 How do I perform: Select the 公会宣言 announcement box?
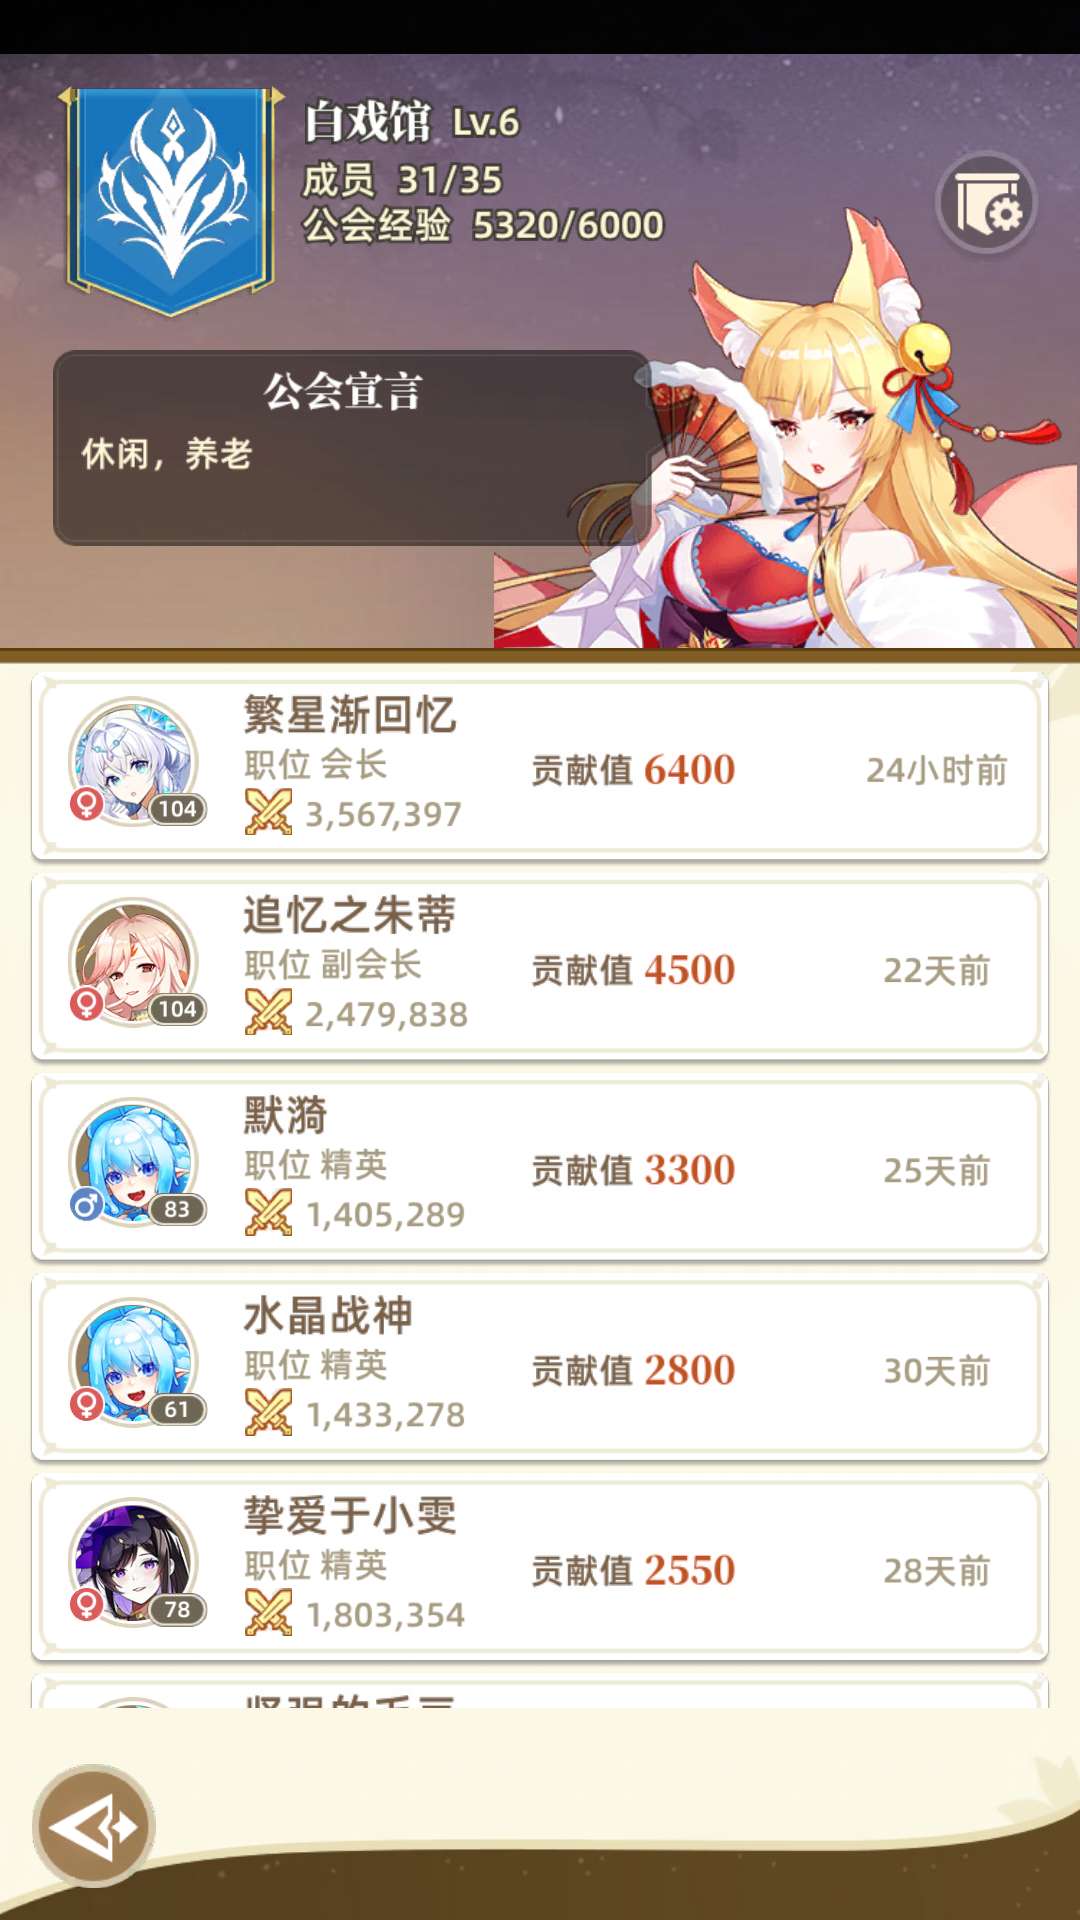(x=352, y=448)
